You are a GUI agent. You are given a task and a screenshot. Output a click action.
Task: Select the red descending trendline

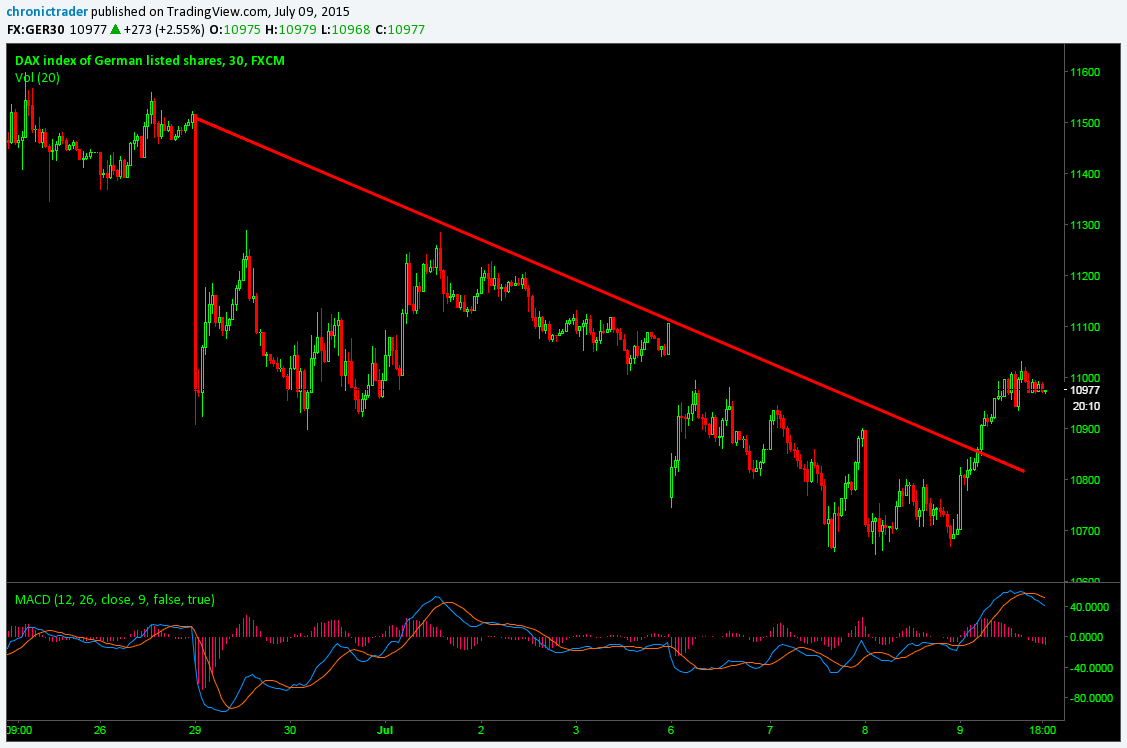[610, 294]
